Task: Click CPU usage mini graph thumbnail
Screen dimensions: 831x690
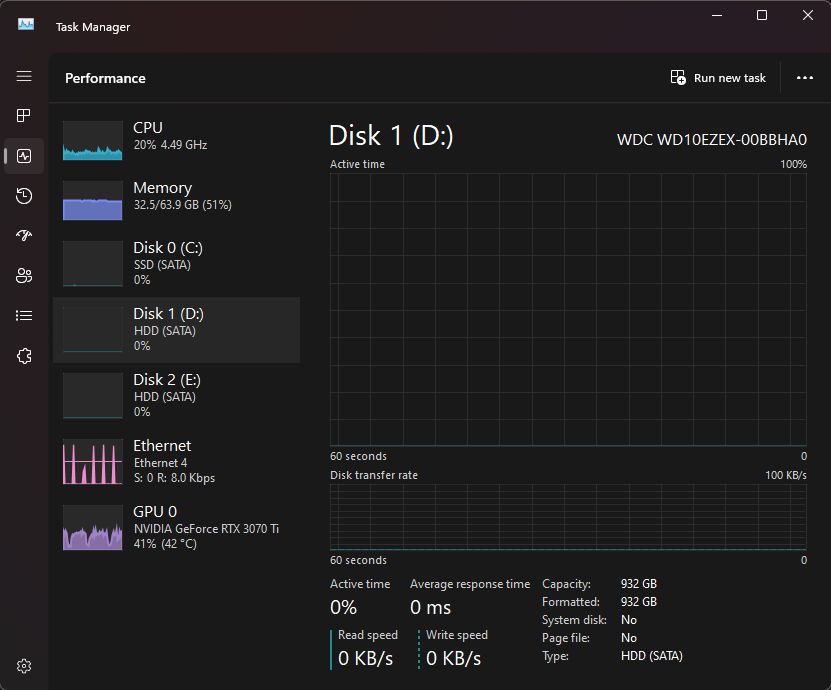Action: tap(93, 140)
